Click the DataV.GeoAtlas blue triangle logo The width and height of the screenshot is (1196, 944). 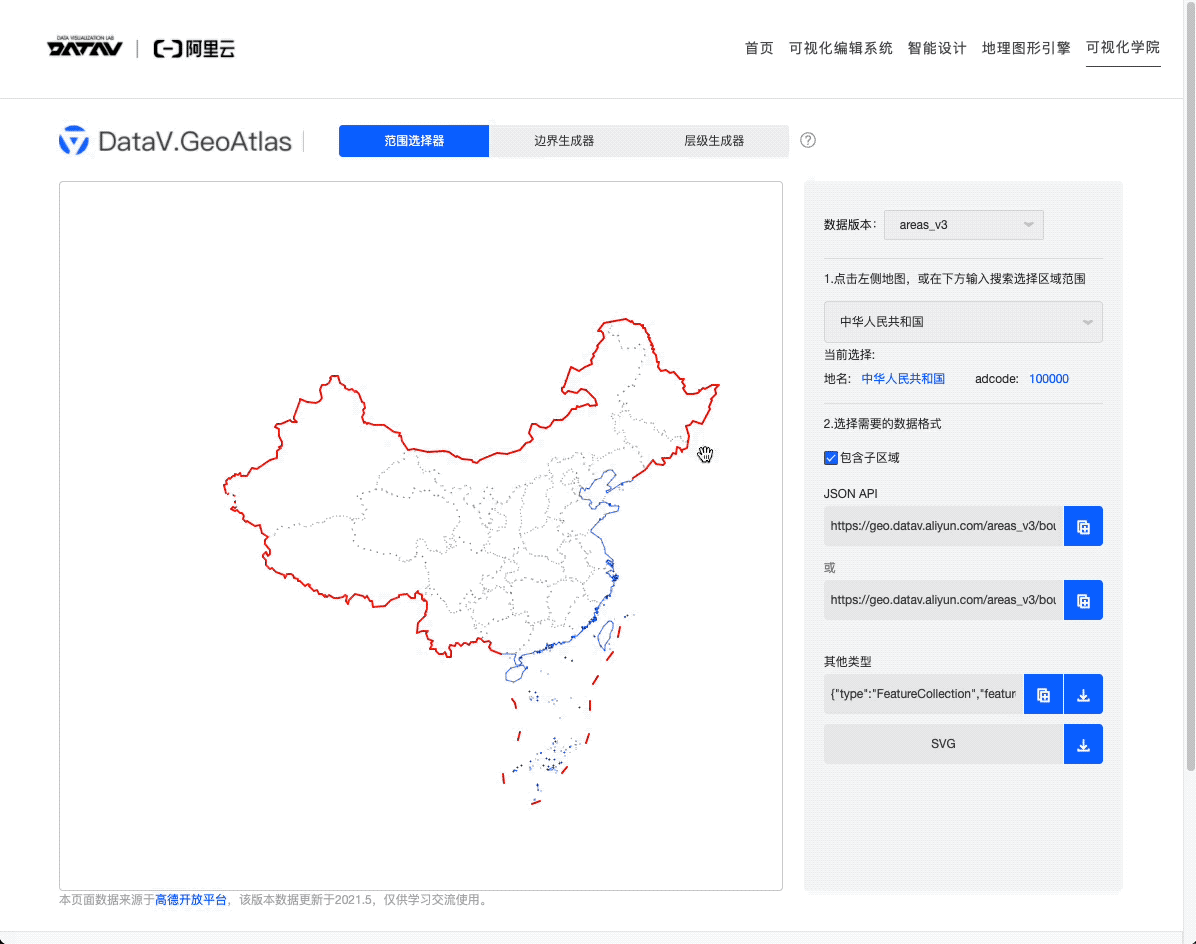pos(74,140)
